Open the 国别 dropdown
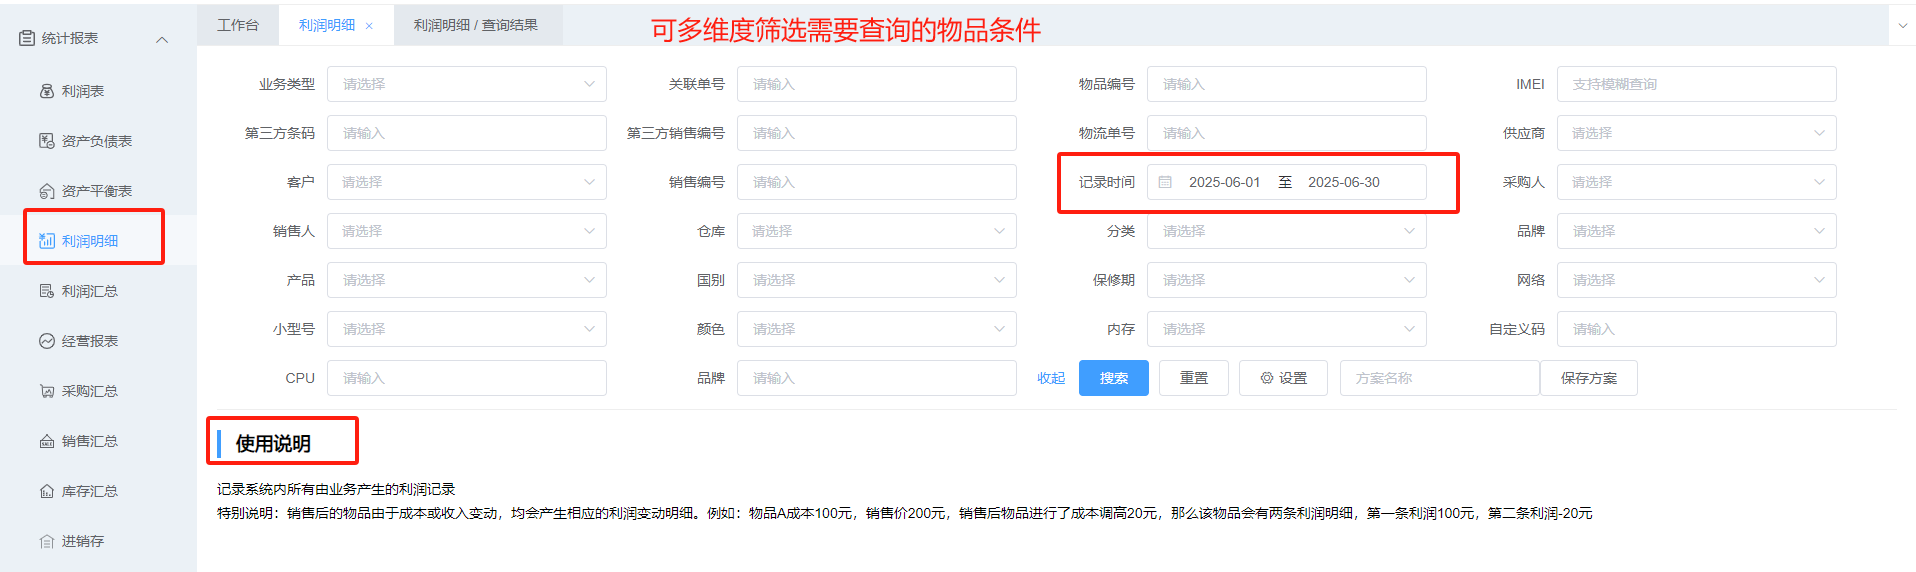Screen dimensions: 1916x572 877,280
